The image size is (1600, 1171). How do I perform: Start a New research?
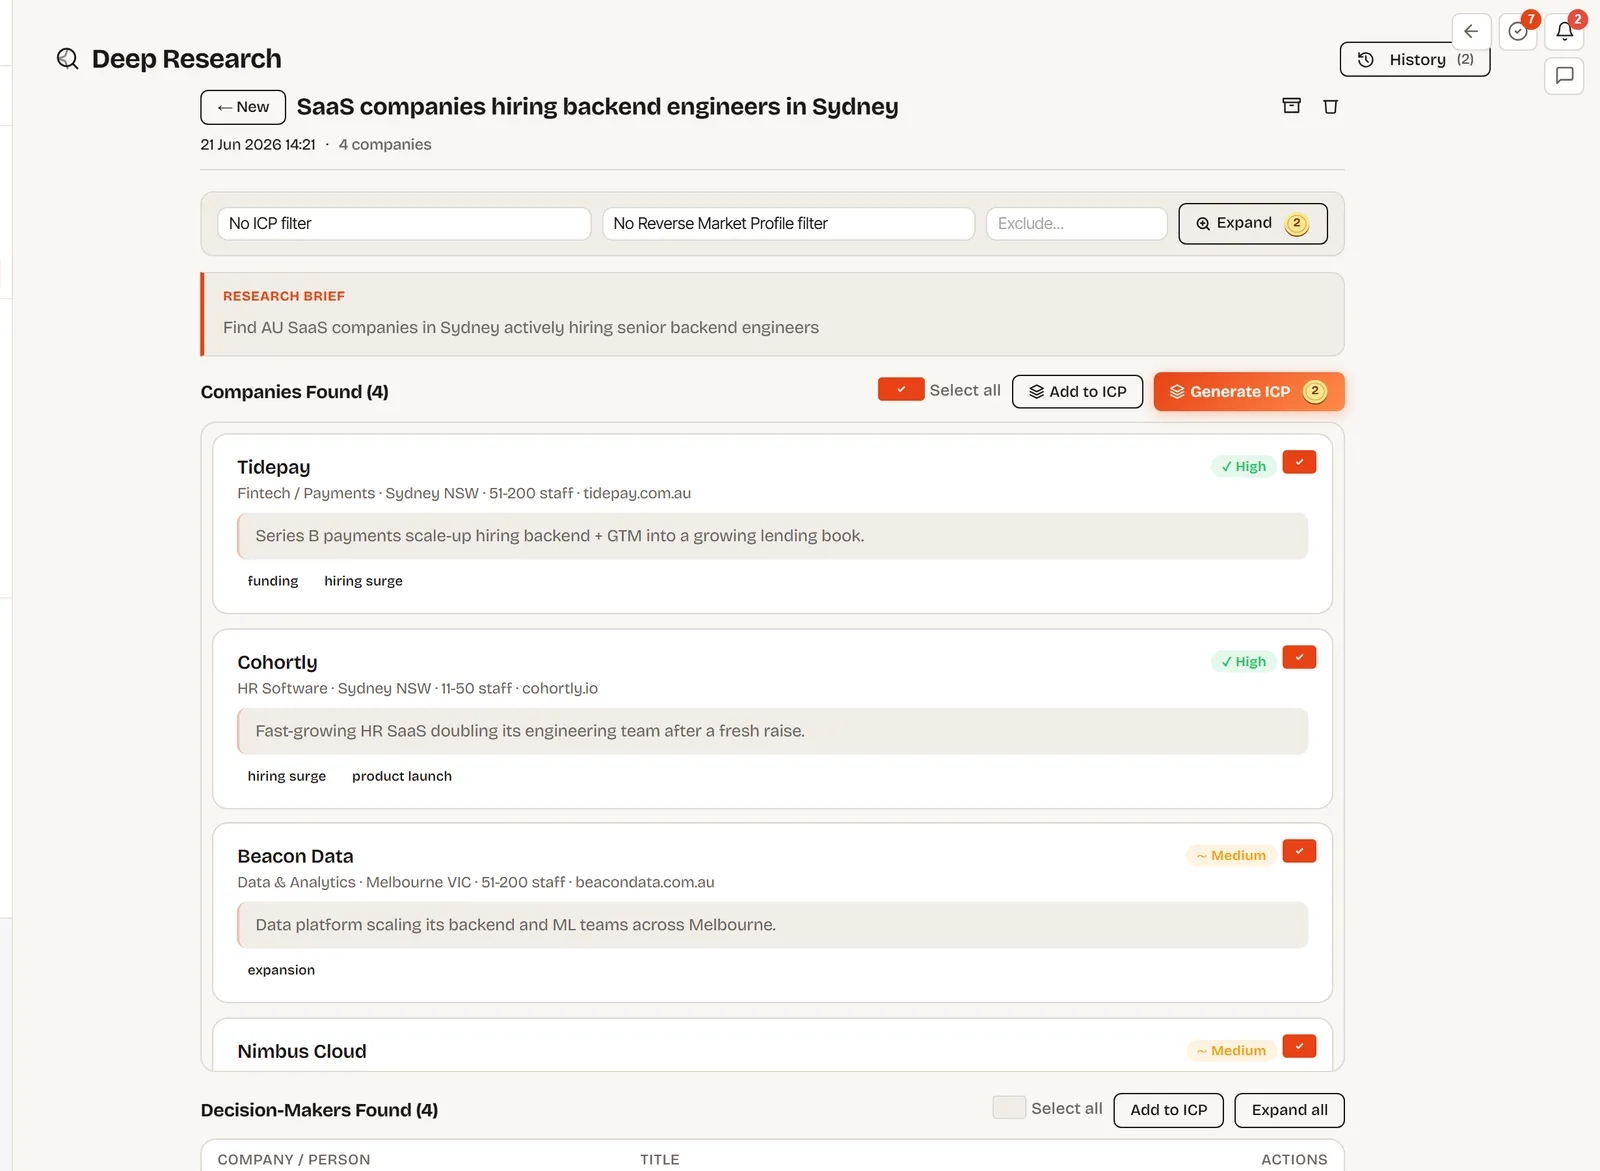coord(243,107)
